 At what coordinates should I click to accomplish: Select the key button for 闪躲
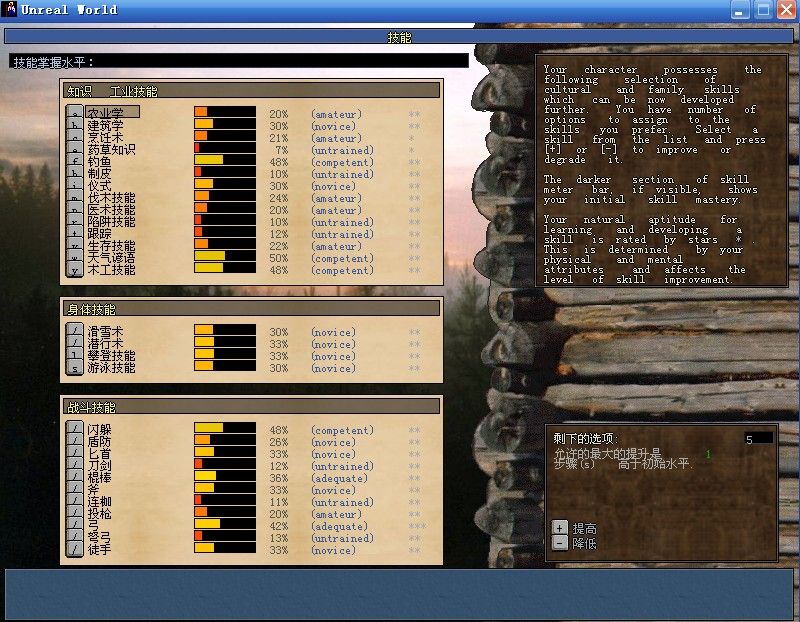74,430
